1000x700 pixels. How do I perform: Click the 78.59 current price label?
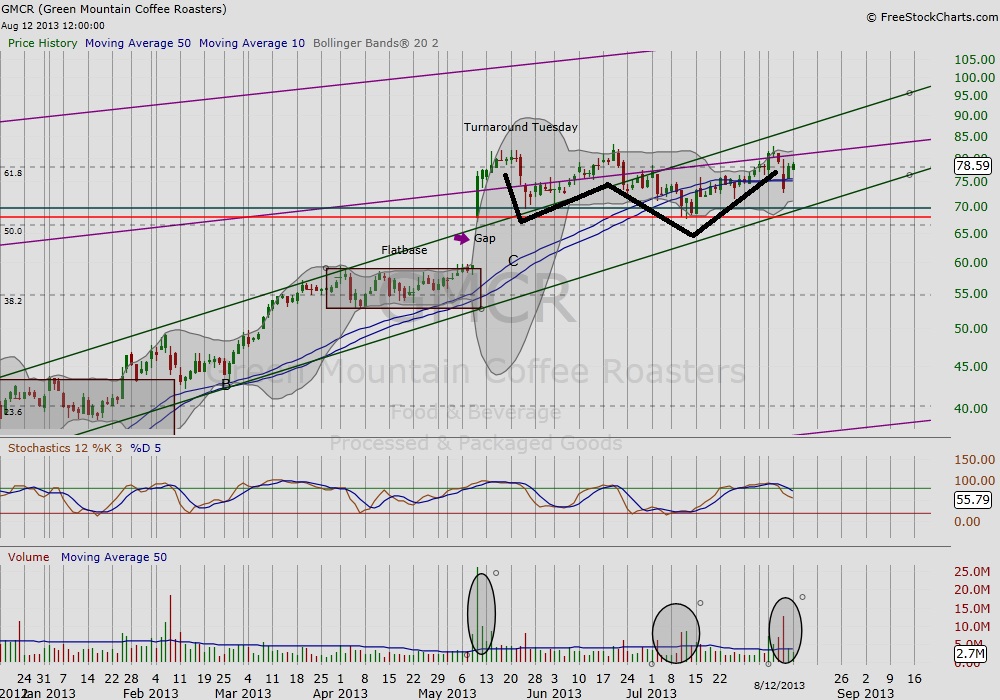972,165
